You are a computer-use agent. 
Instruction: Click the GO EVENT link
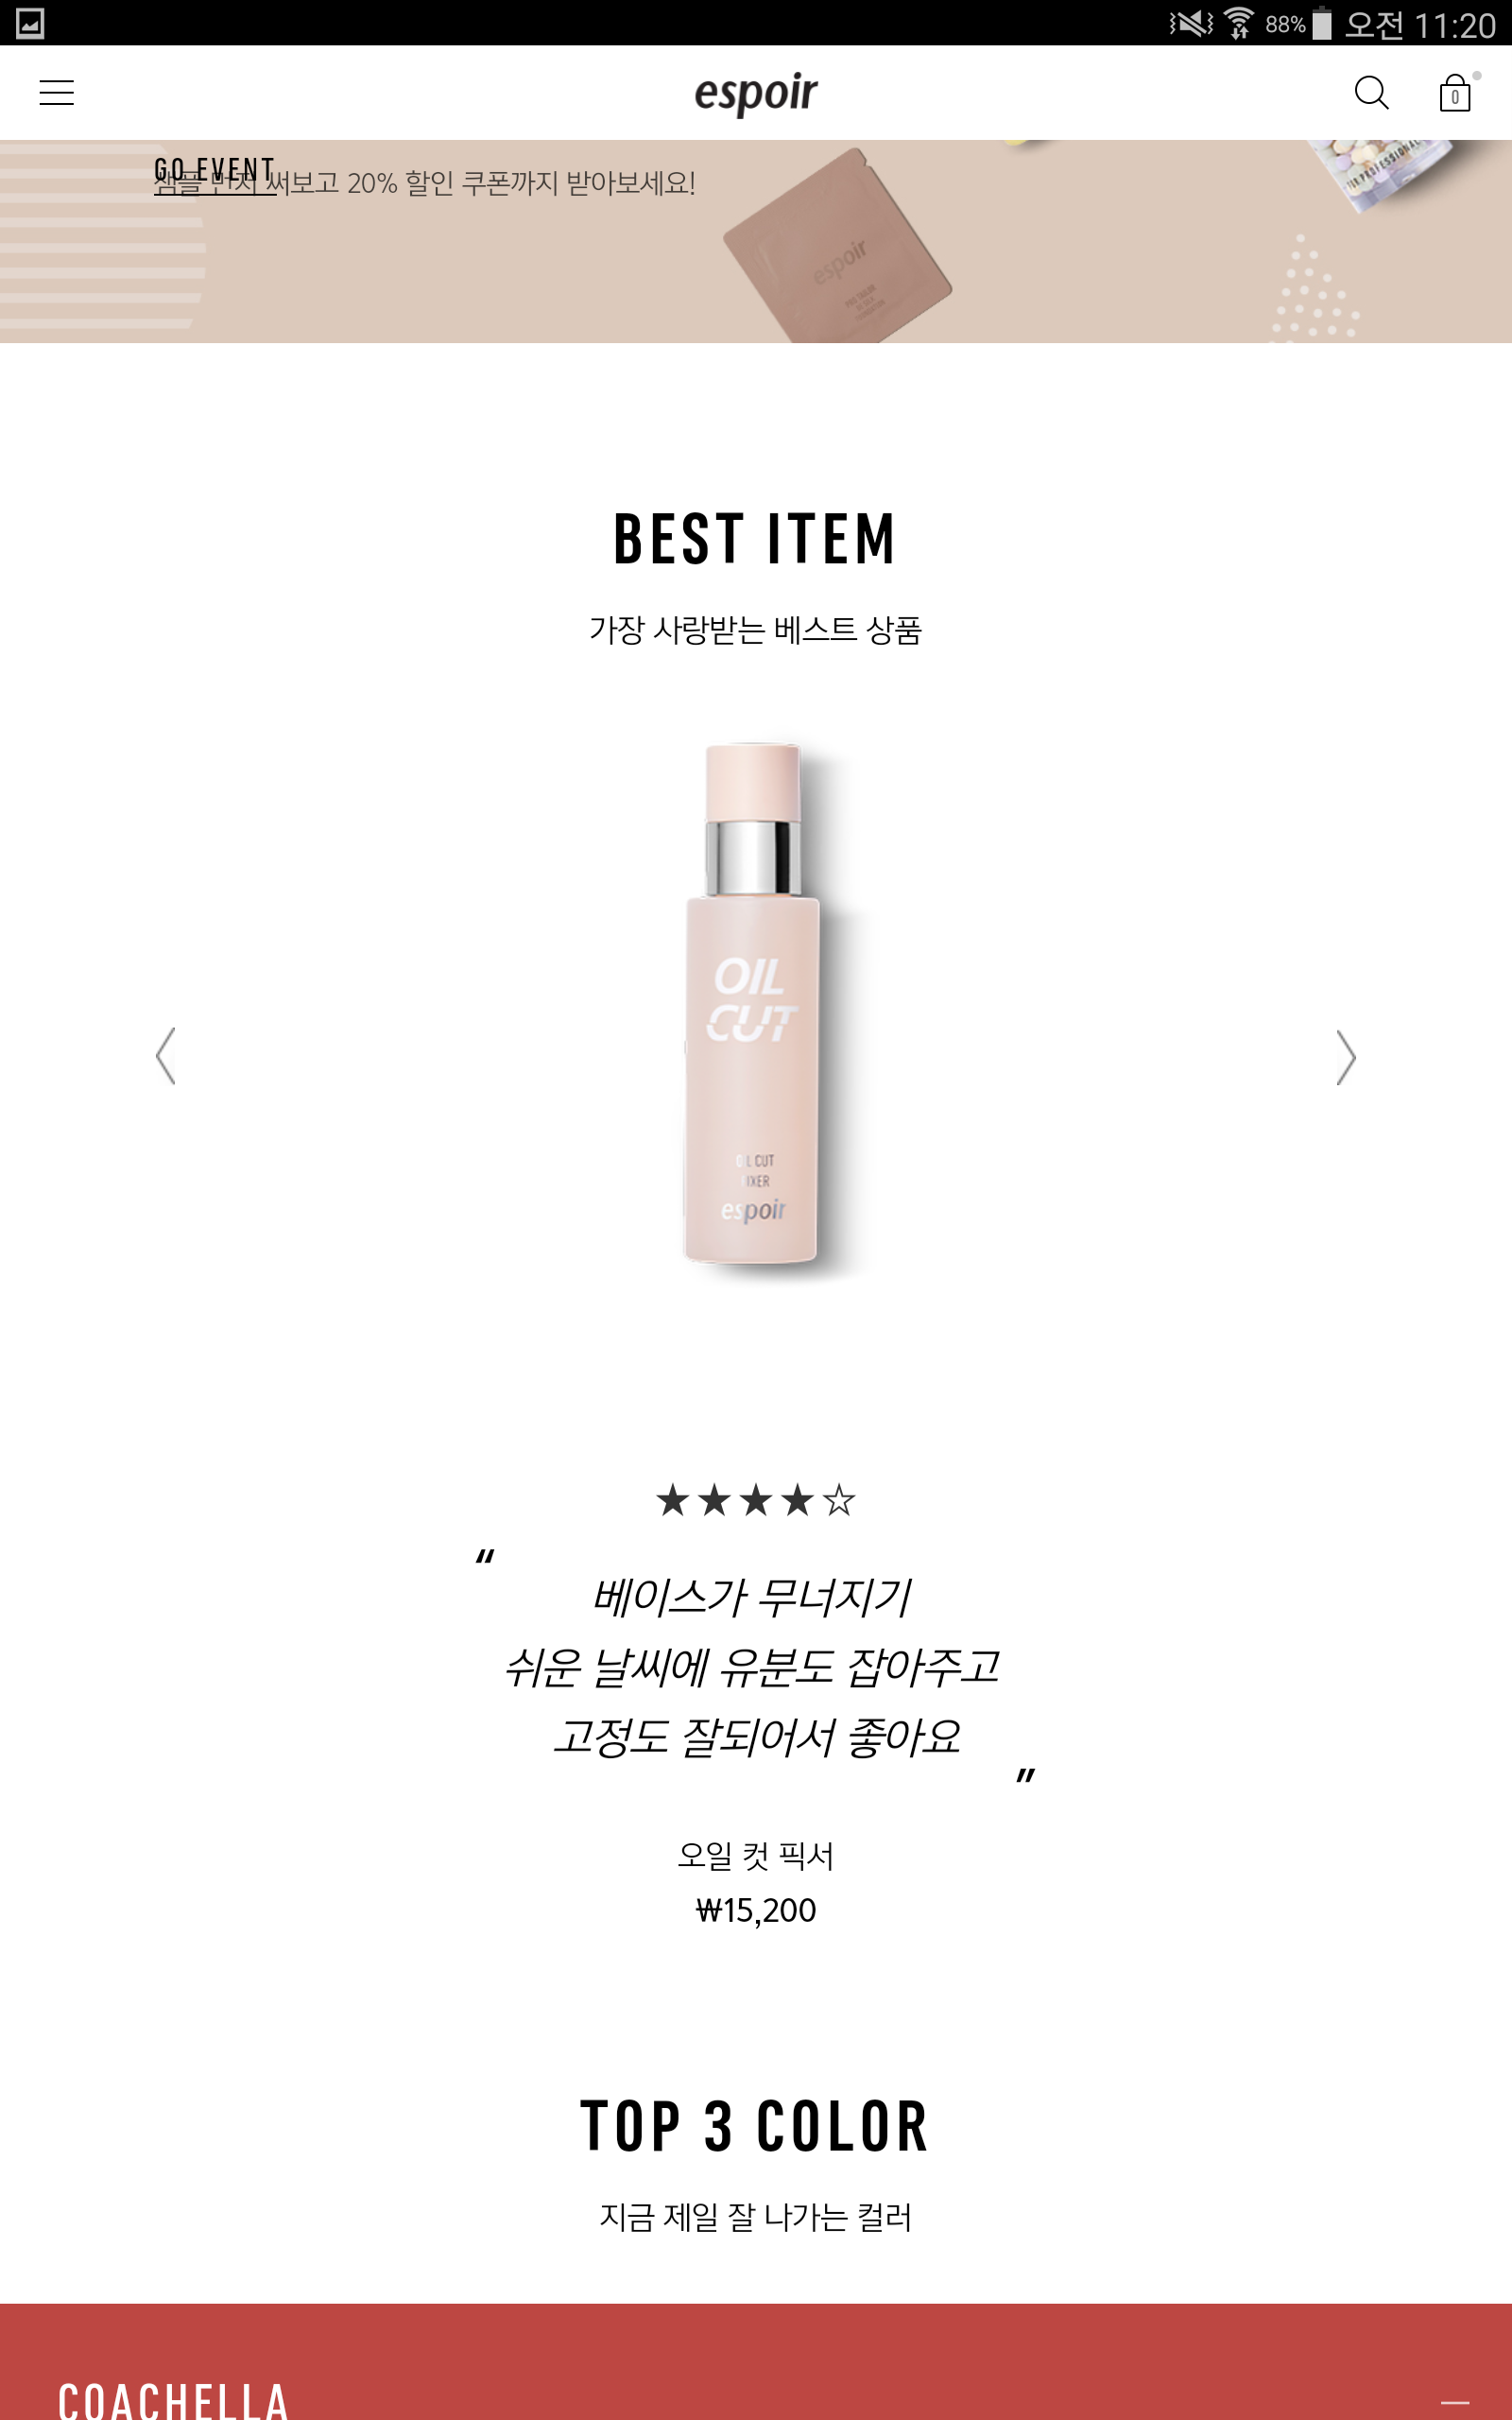pos(215,171)
